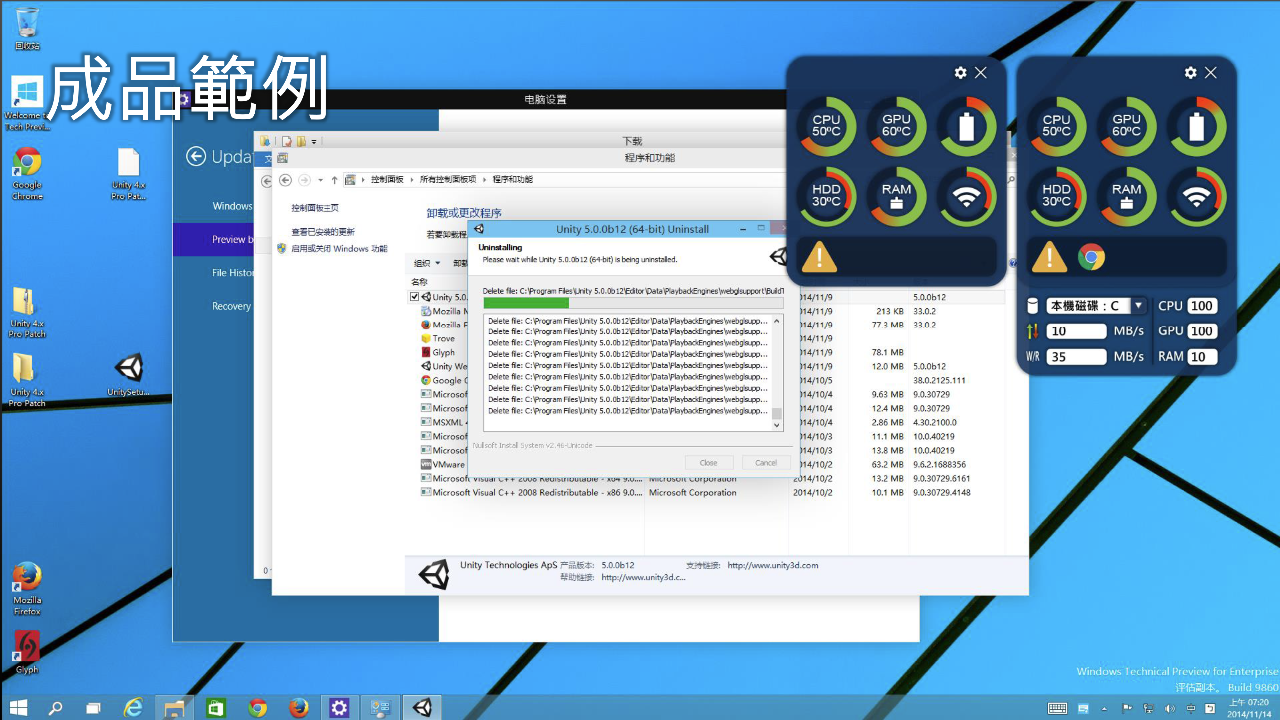Click W/R speed field showing 35
This screenshot has height=720, width=1280.
(x=1076, y=356)
